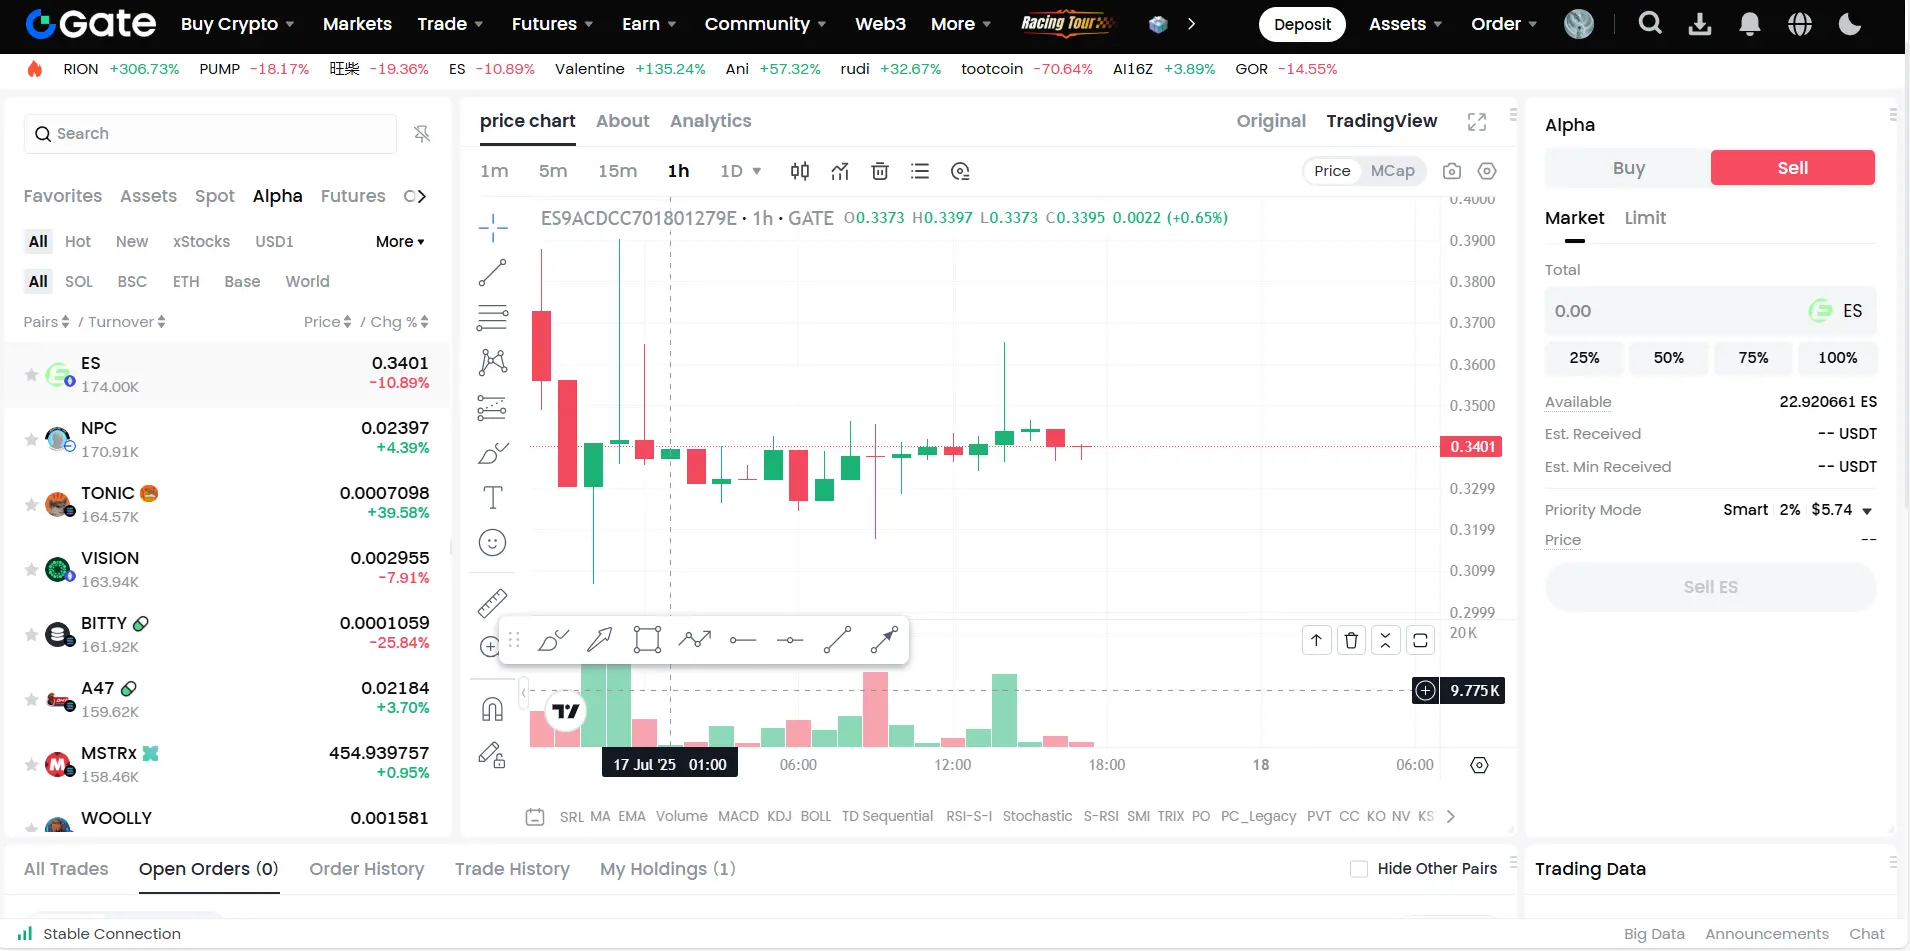Toggle dark mode moon icon

click(1850, 23)
